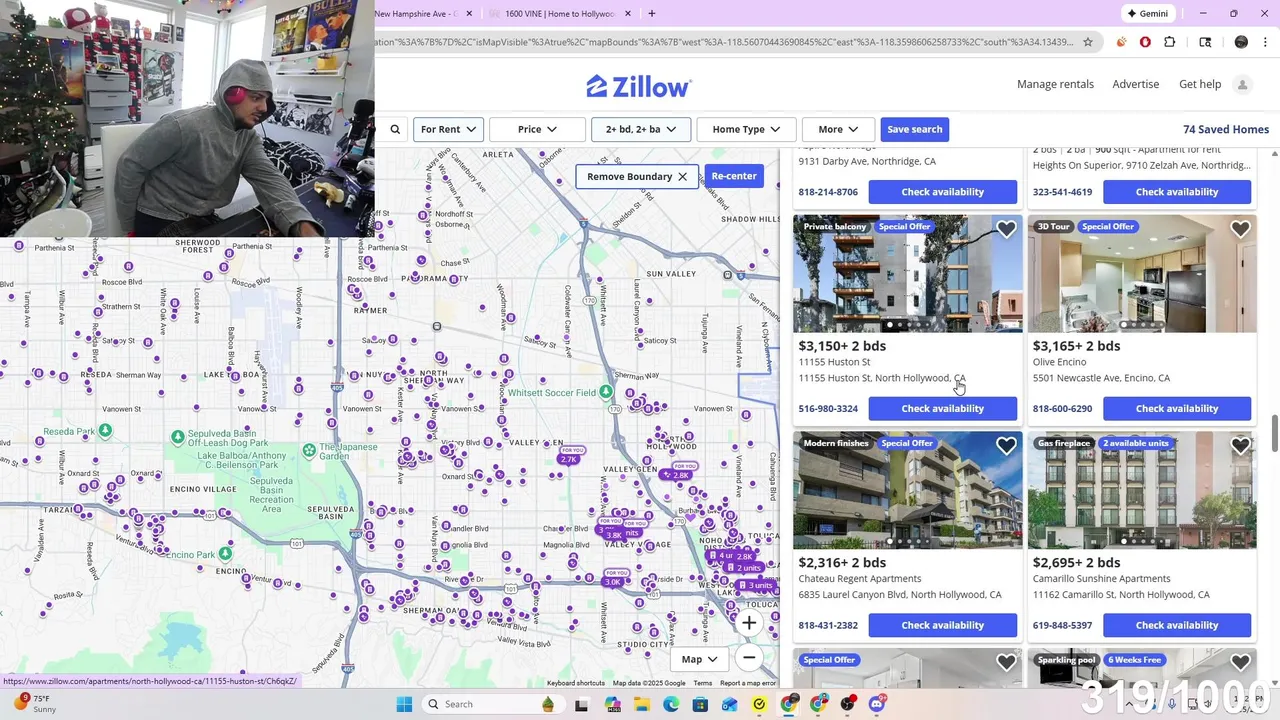The width and height of the screenshot is (1280, 720).
Task: Open Microsoft Edge from taskbar
Action: (x=671, y=704)
